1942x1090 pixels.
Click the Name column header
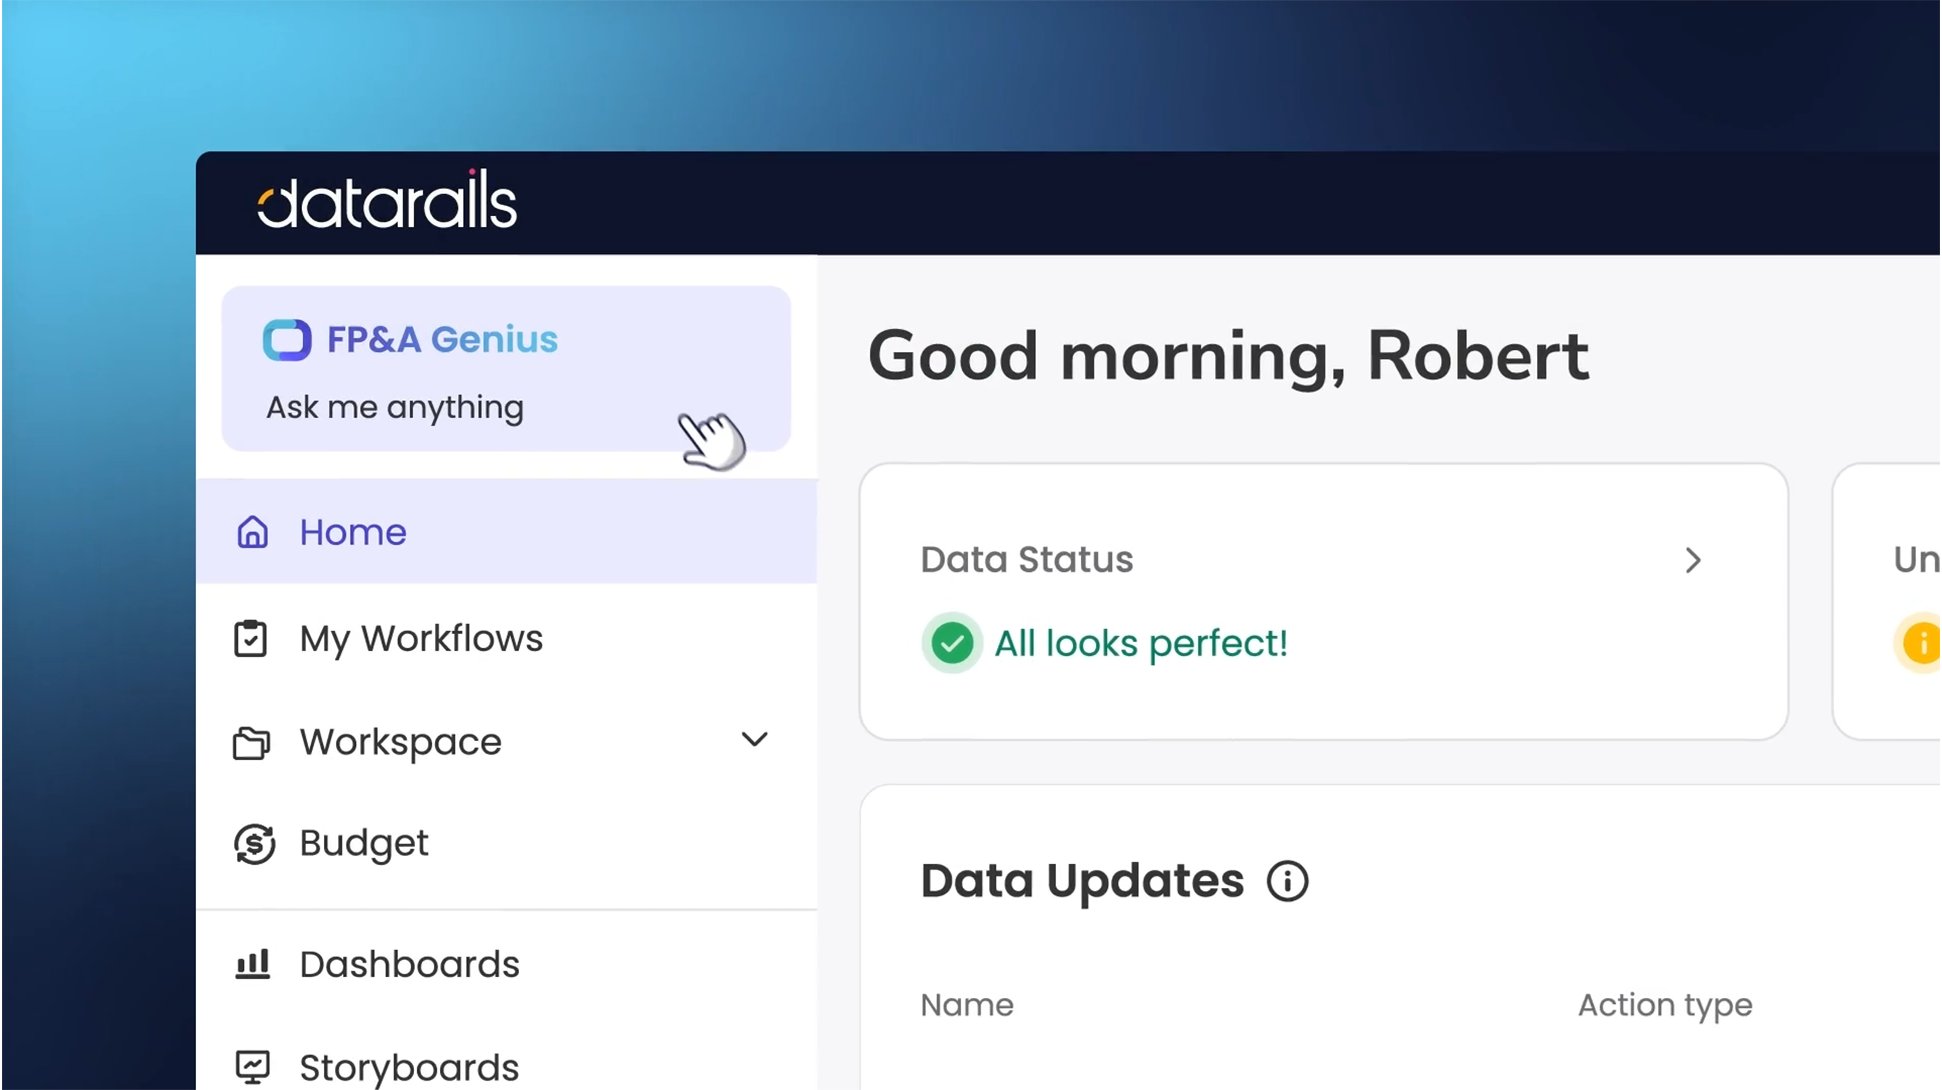click(x=967, y=1005)
